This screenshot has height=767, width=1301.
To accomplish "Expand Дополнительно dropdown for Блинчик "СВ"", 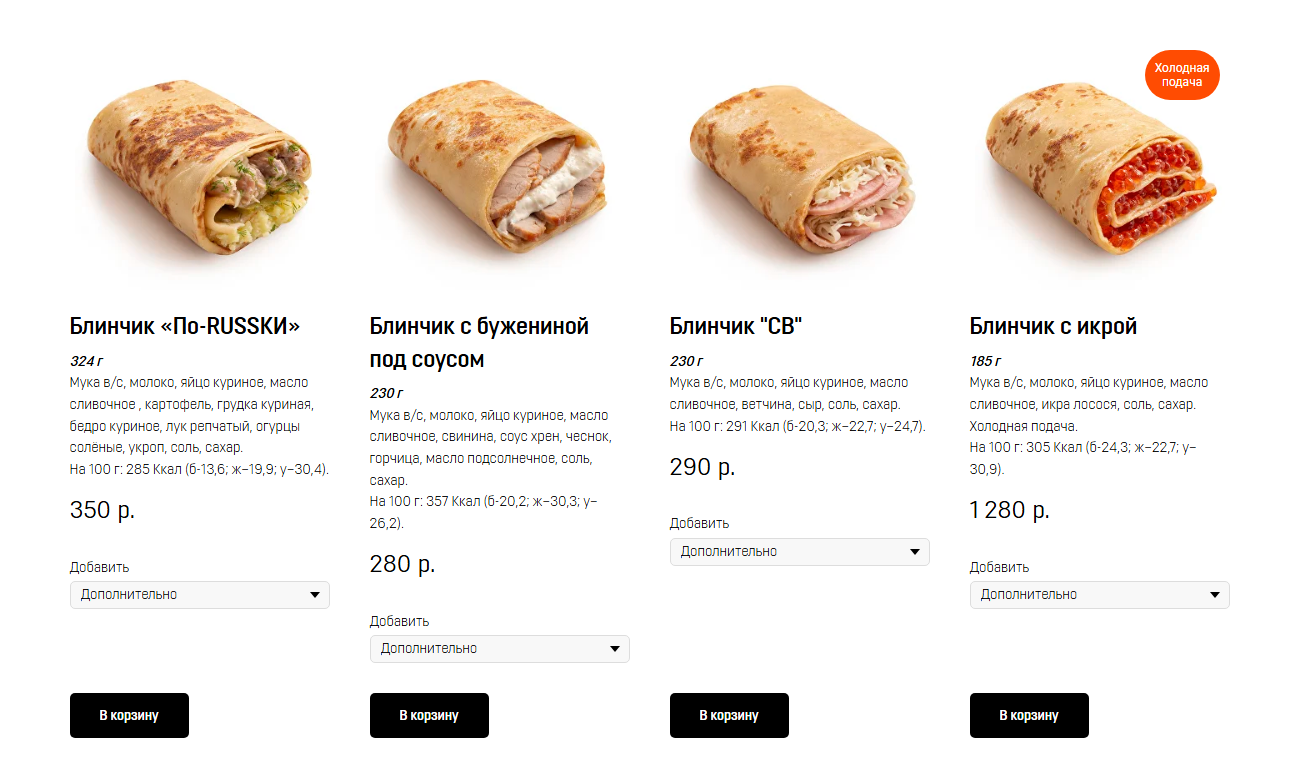I will pyautogui.click(x=799, y=552).
